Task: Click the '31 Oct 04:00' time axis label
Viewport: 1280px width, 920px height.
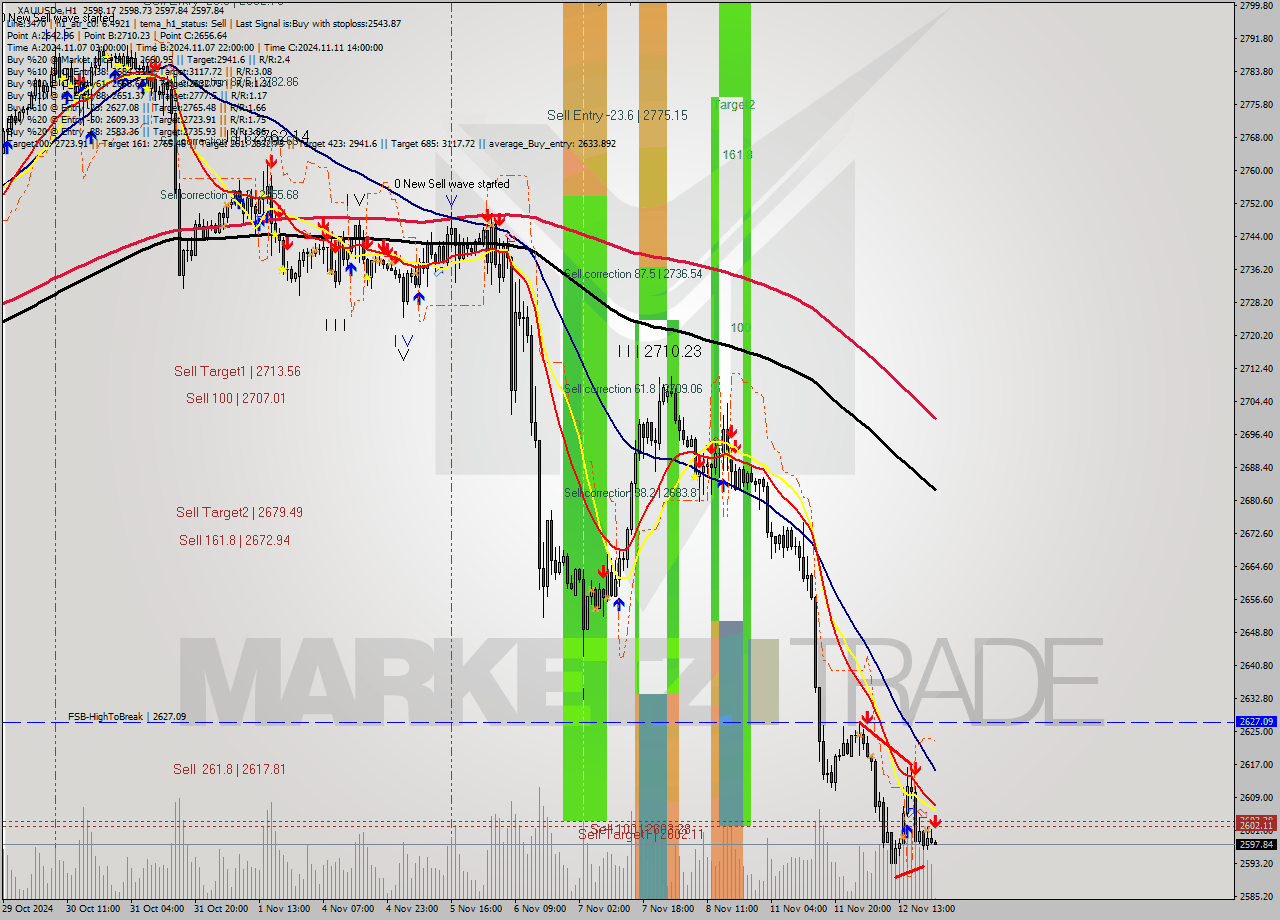Action: [x=157, y=909]
